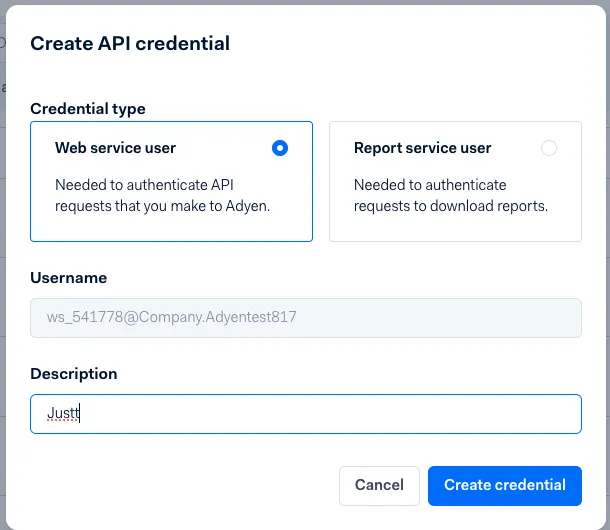Select the Report service user radio button
The height and width of the screenshot is (530, 610).
tap(549, 148)
